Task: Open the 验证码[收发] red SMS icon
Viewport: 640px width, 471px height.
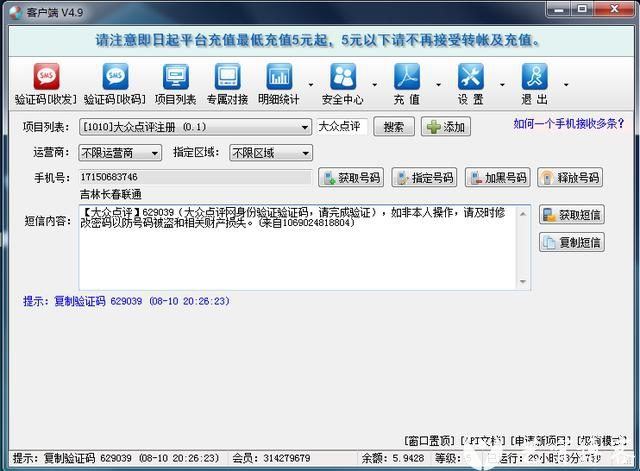Action: click(46, 77)
